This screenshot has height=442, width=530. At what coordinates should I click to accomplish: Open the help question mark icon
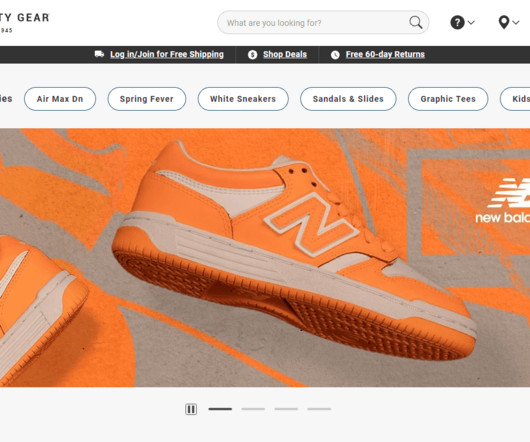457,23
